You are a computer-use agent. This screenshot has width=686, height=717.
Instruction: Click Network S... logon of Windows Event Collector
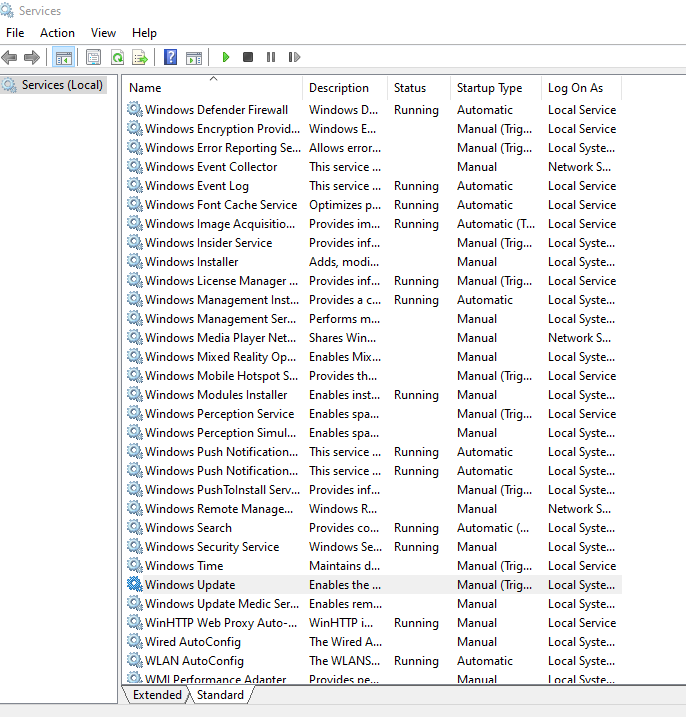[579, 167]
